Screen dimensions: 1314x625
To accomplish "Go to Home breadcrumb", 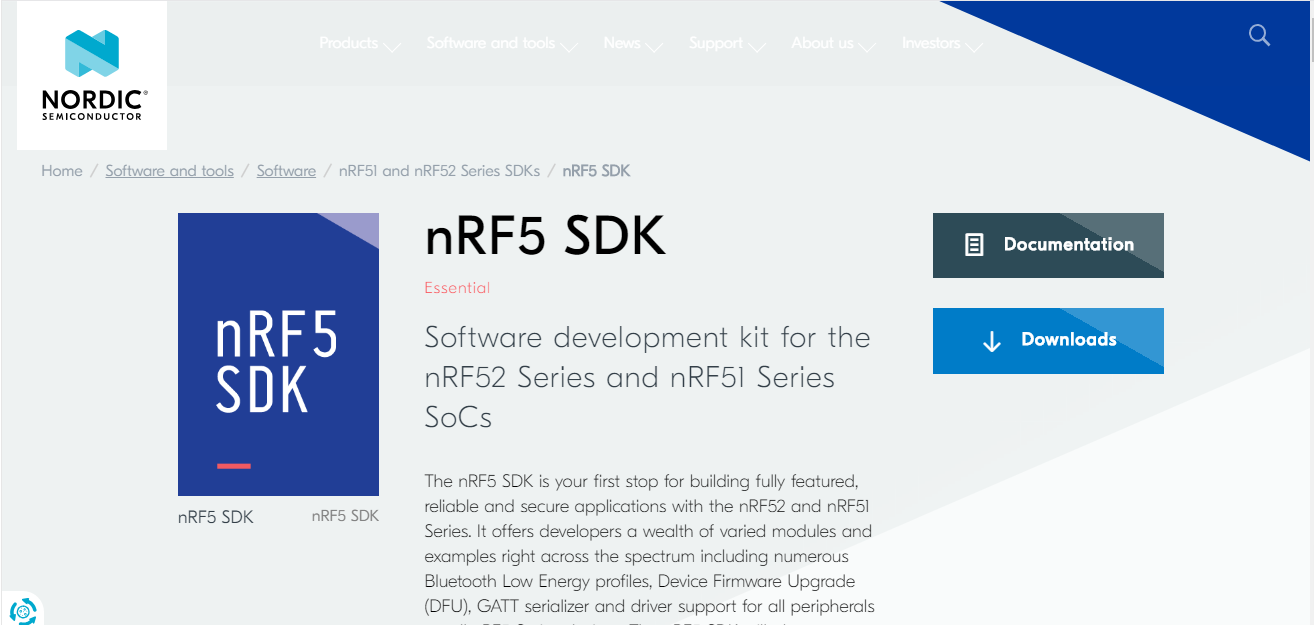I will (62, 171).
